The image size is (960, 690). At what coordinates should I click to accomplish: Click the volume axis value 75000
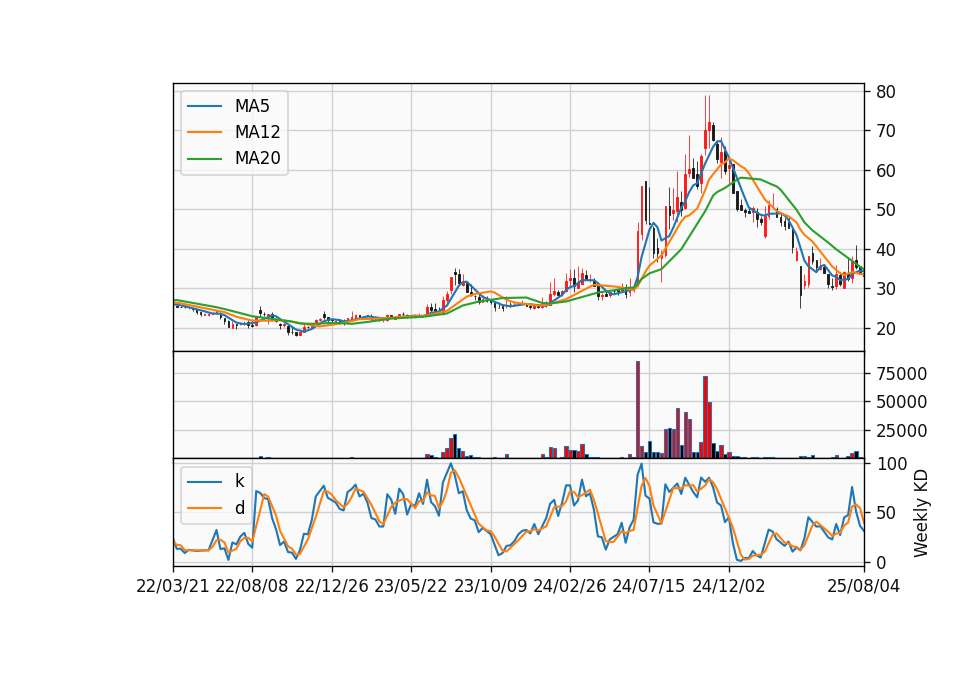(x=901, y=373)
